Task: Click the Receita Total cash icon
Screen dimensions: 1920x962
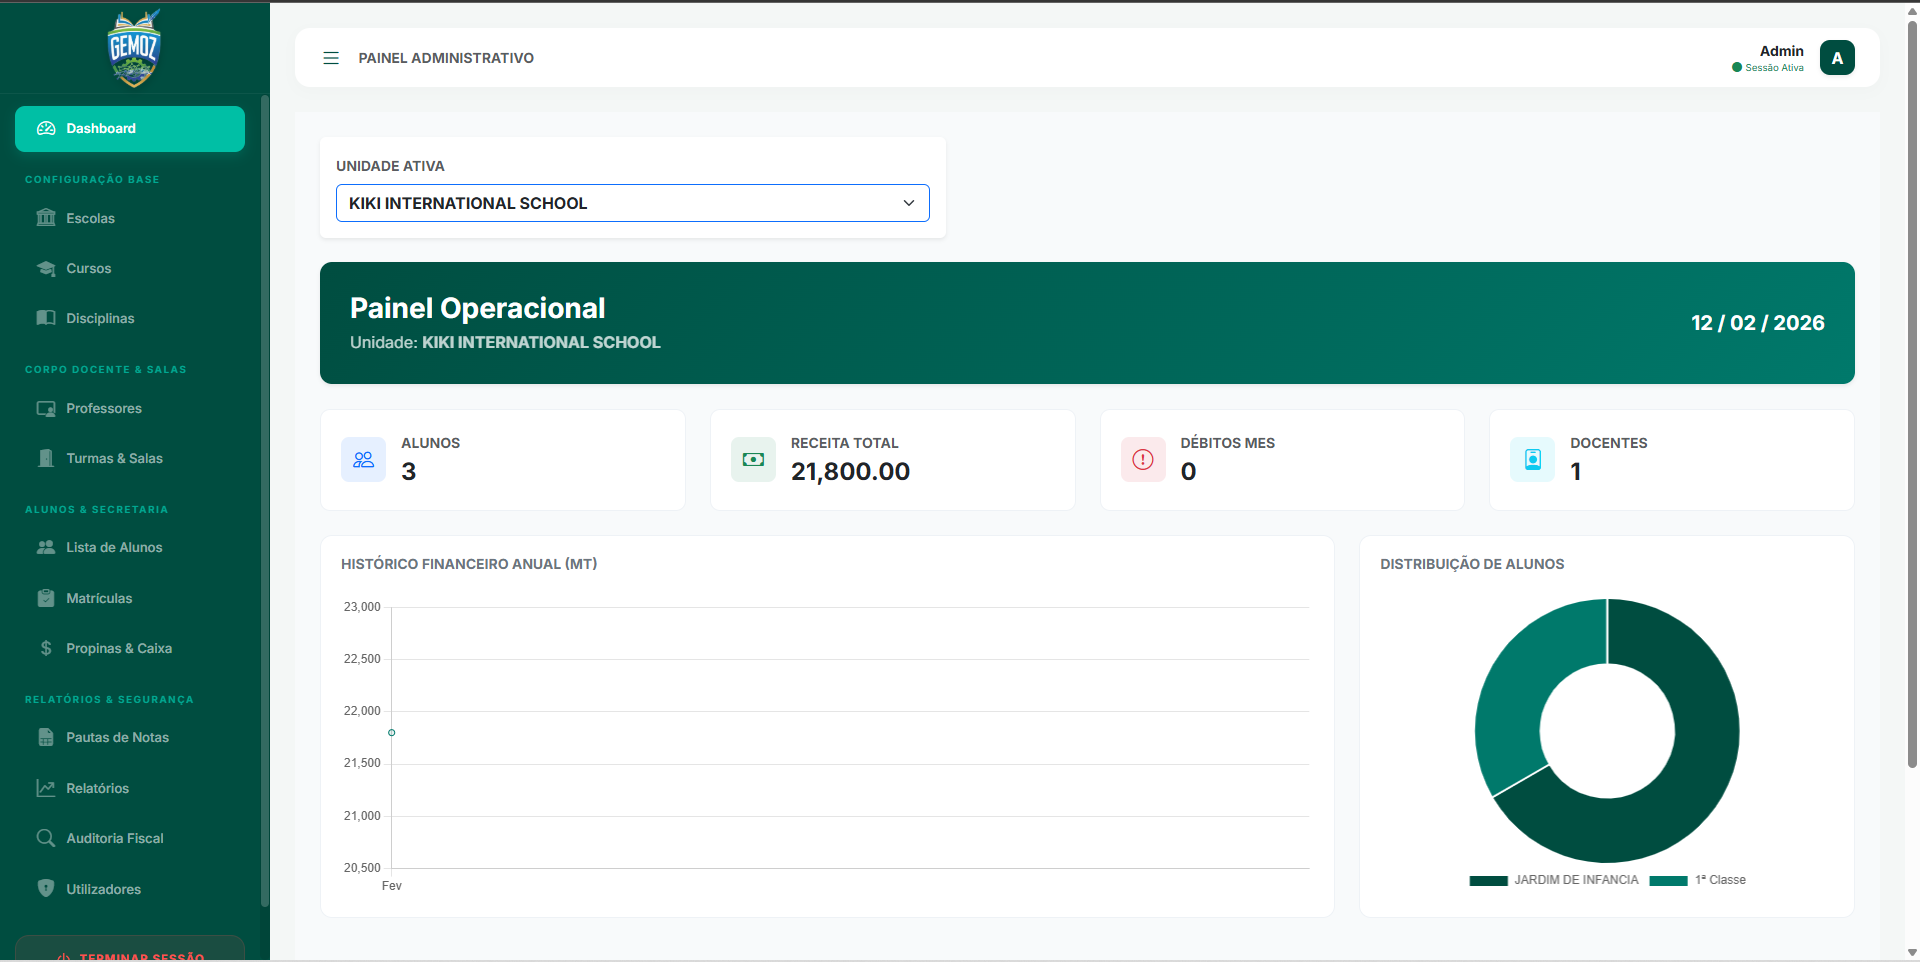Action: click(x=753, y=460)
